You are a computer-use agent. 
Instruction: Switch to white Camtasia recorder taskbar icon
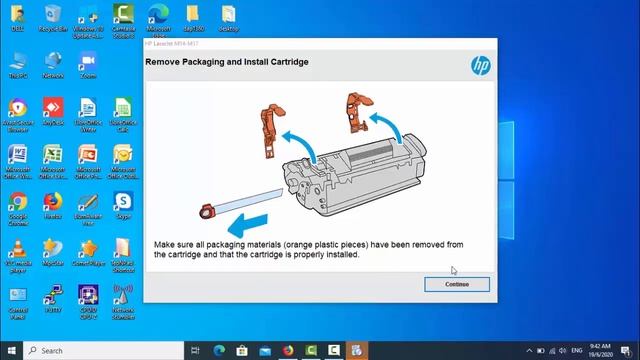point(334,351)
